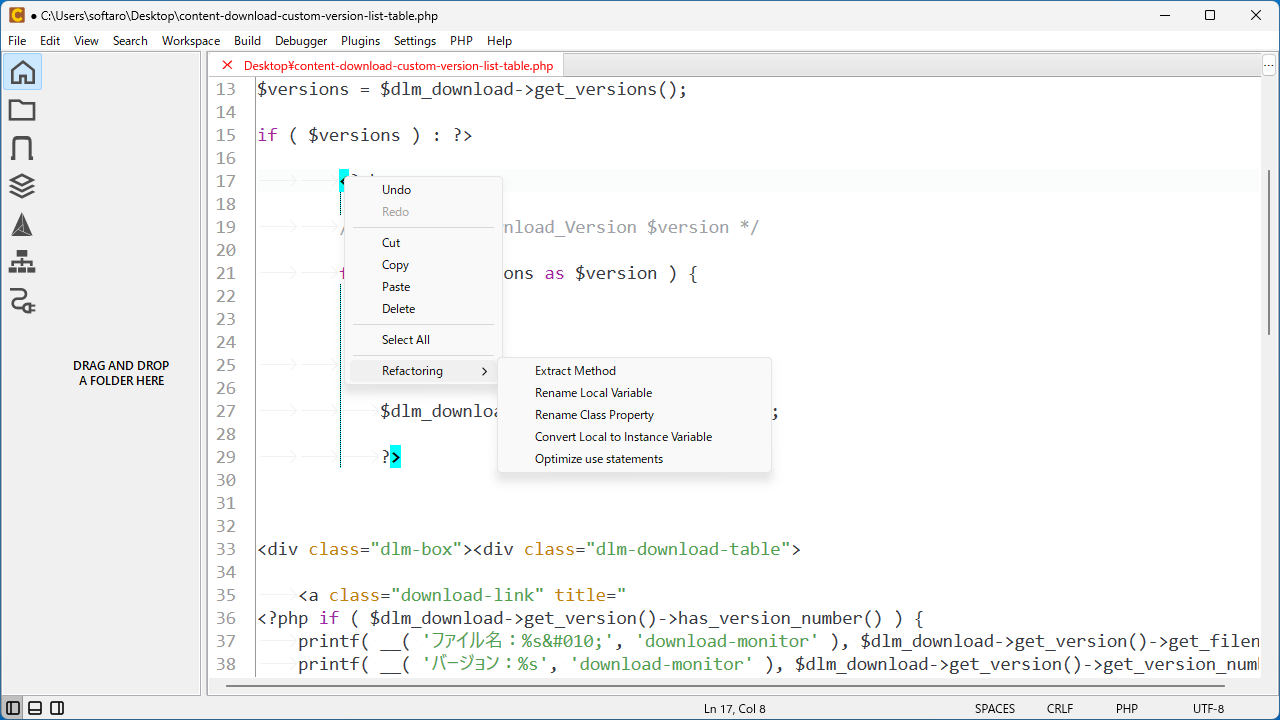Viewport: 1280px width, 720px height.
Task: Open the Search menu
Action: click(130, 41)
